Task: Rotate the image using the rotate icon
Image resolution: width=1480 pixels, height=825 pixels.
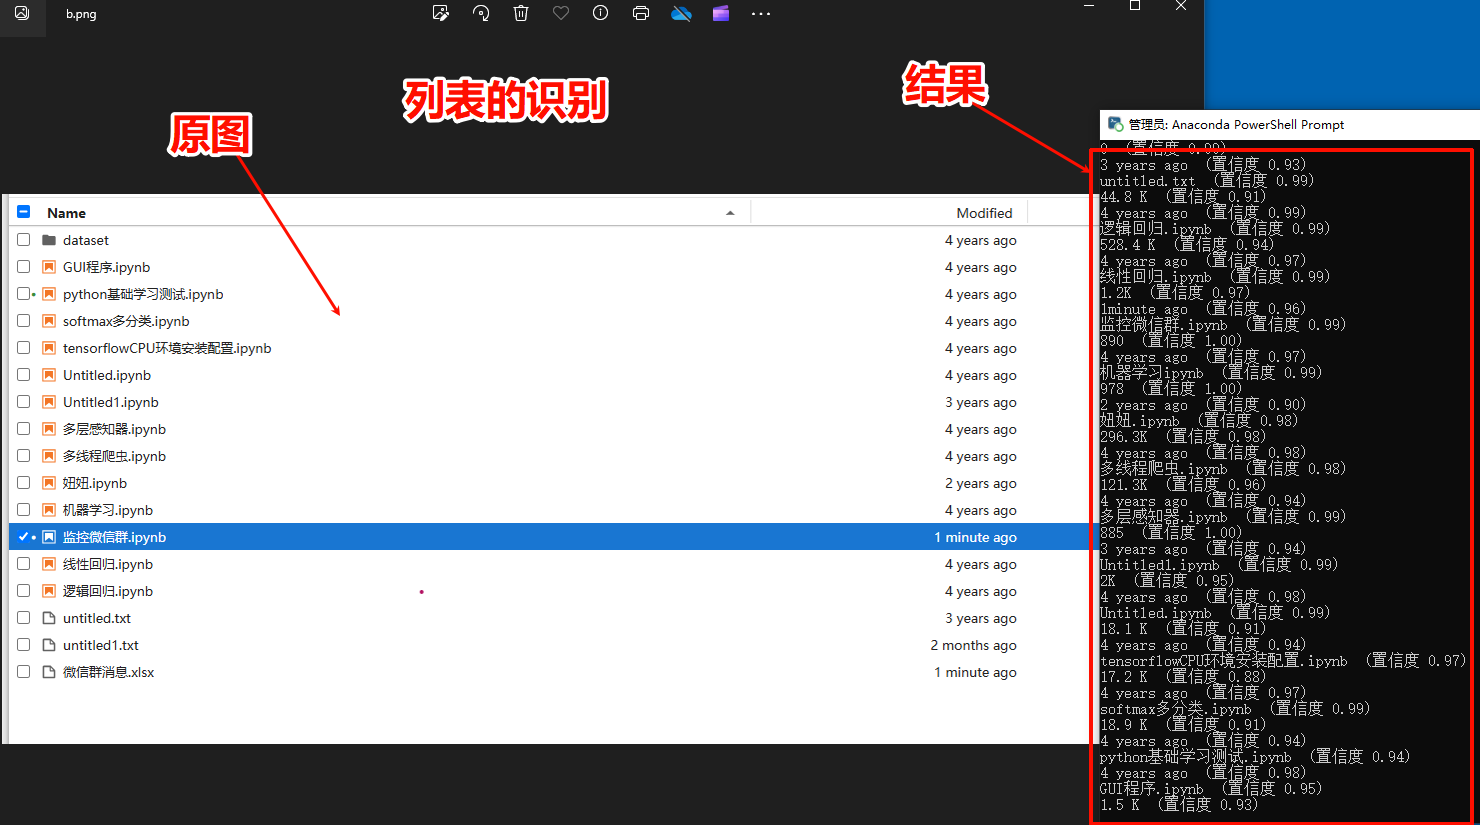Action: [x=481, y=13]
